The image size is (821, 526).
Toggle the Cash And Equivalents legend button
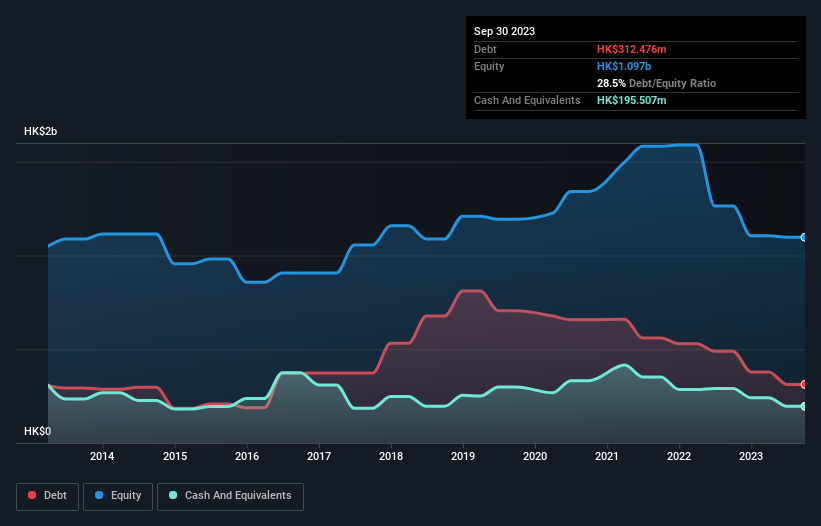point(230,496)
